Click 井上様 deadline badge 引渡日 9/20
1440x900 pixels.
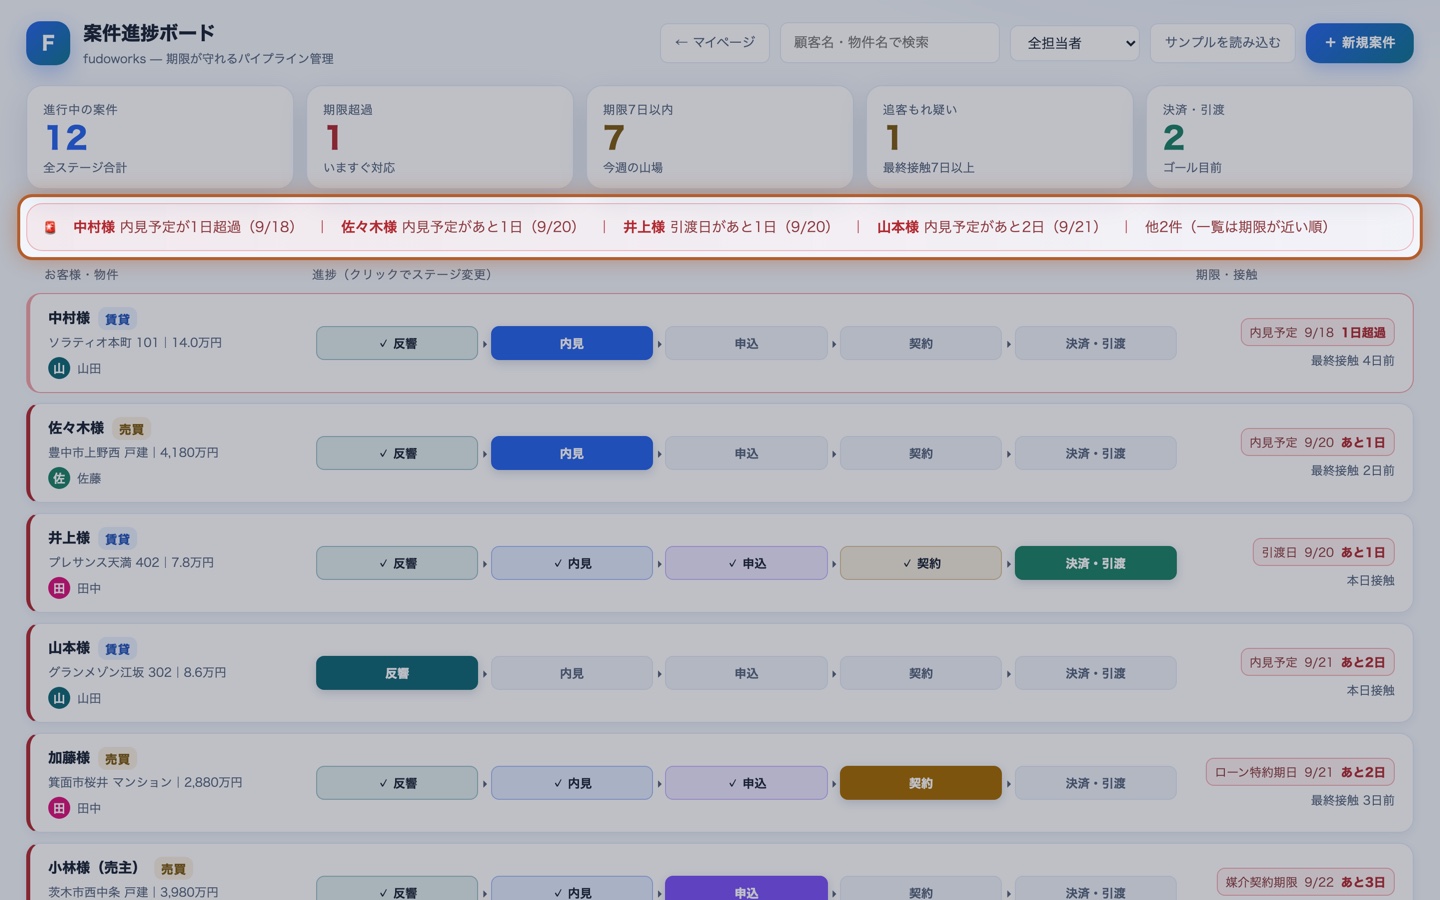click(1324, 552)
